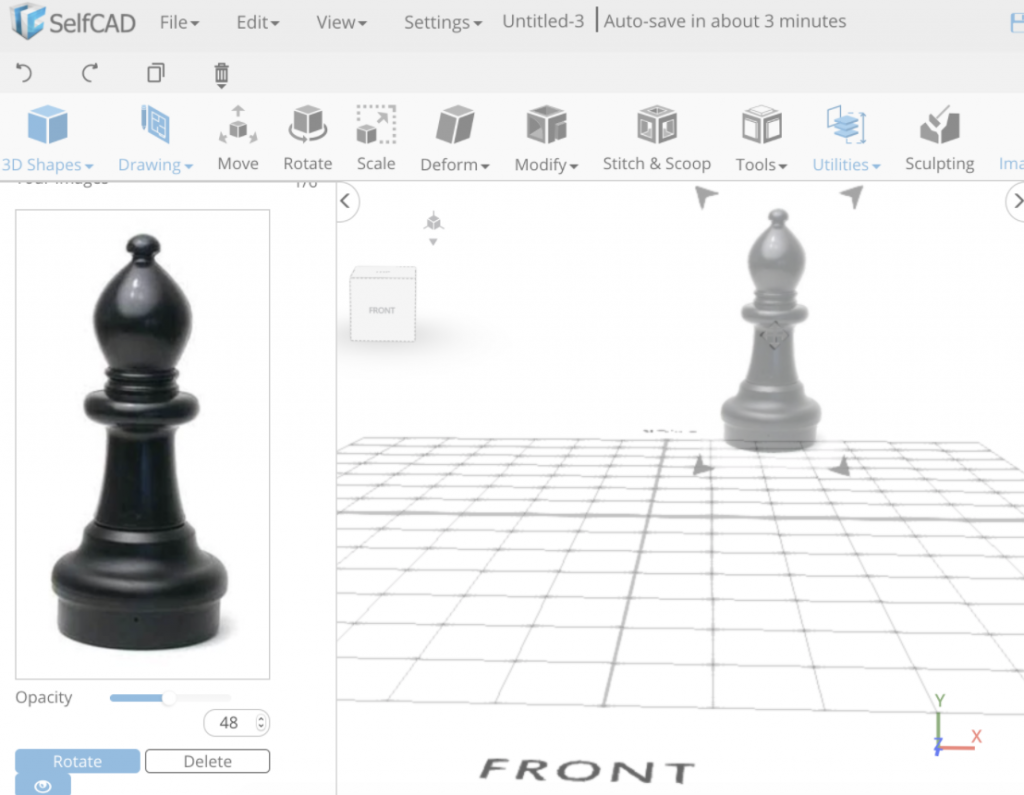This screenshot has height=795, width=1024.
Task: Select the Rotate tool in the toolbar
Action: 307,137
